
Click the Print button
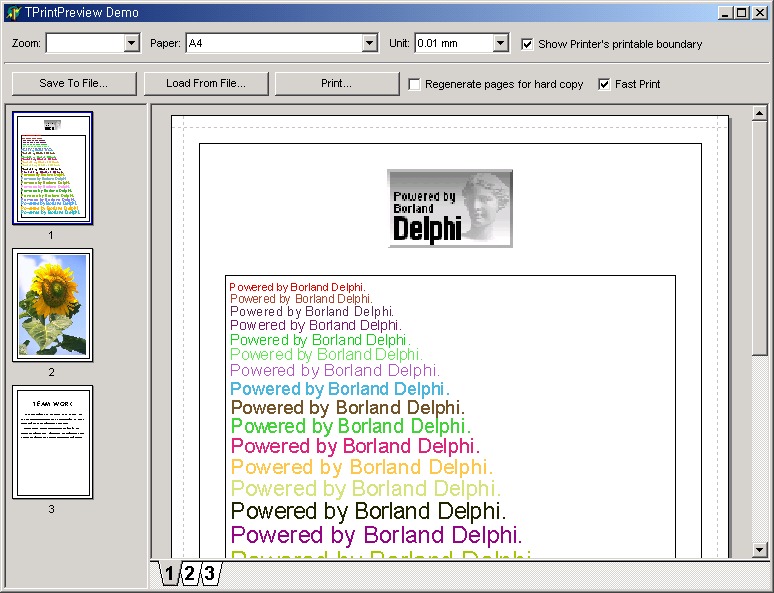pyautogui.click(x=337, y=83)
